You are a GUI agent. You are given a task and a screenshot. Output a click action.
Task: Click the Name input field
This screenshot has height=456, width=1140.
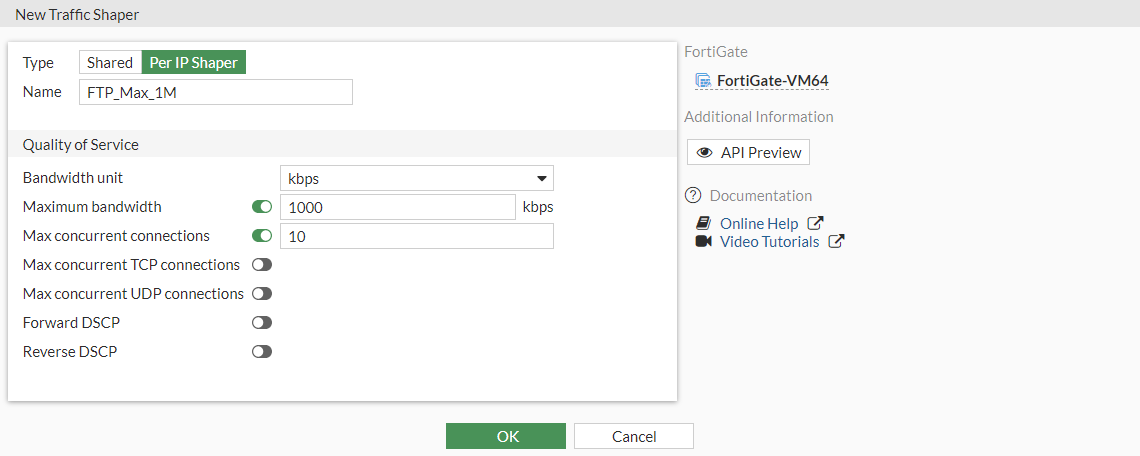click(215, 93)
